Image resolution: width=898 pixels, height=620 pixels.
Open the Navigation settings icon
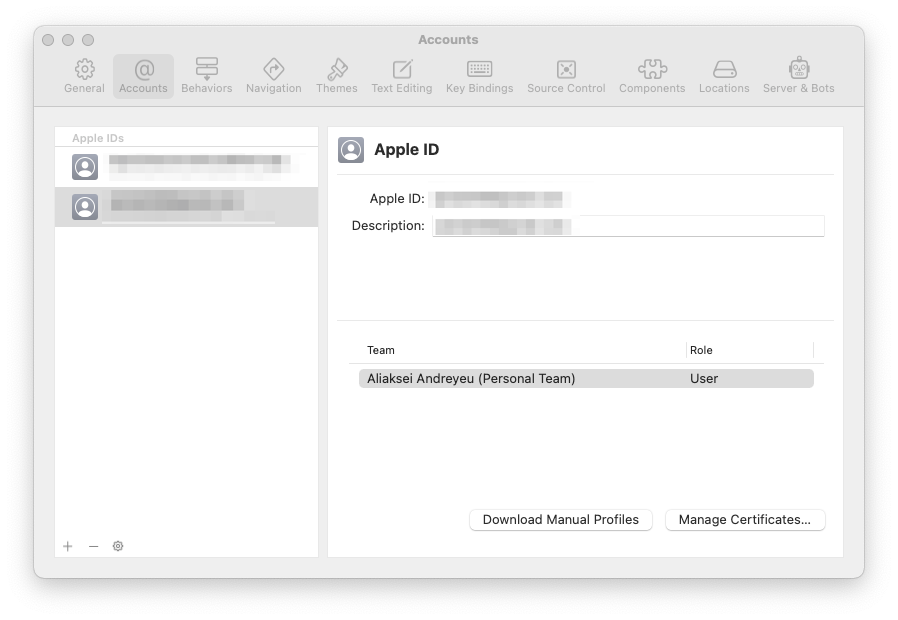pos(273,75)
